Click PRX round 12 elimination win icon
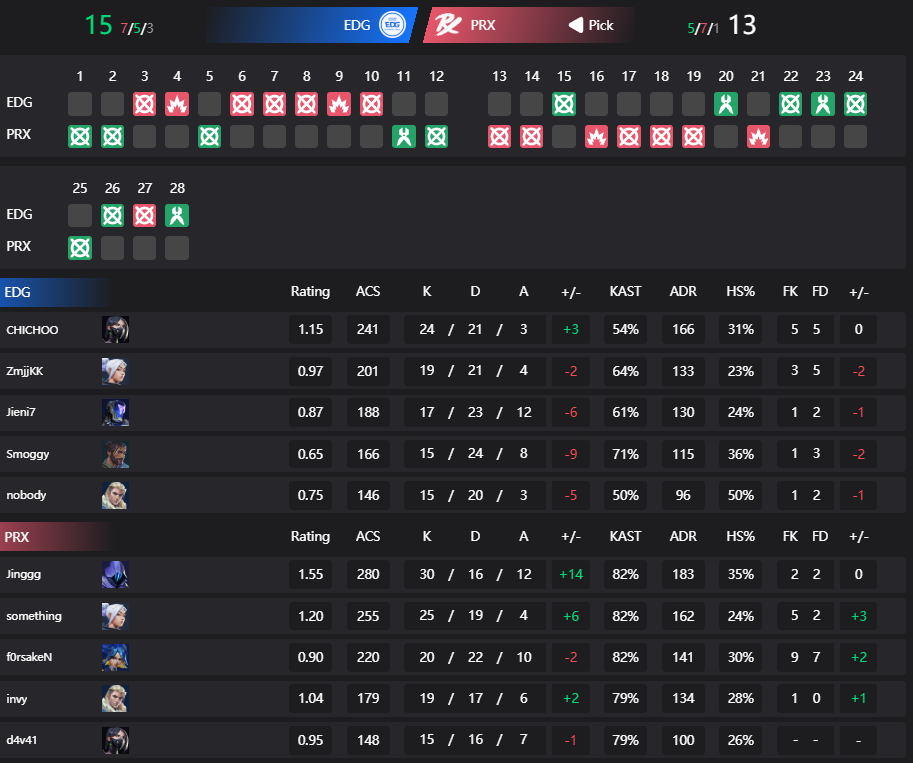 point(436,137)
